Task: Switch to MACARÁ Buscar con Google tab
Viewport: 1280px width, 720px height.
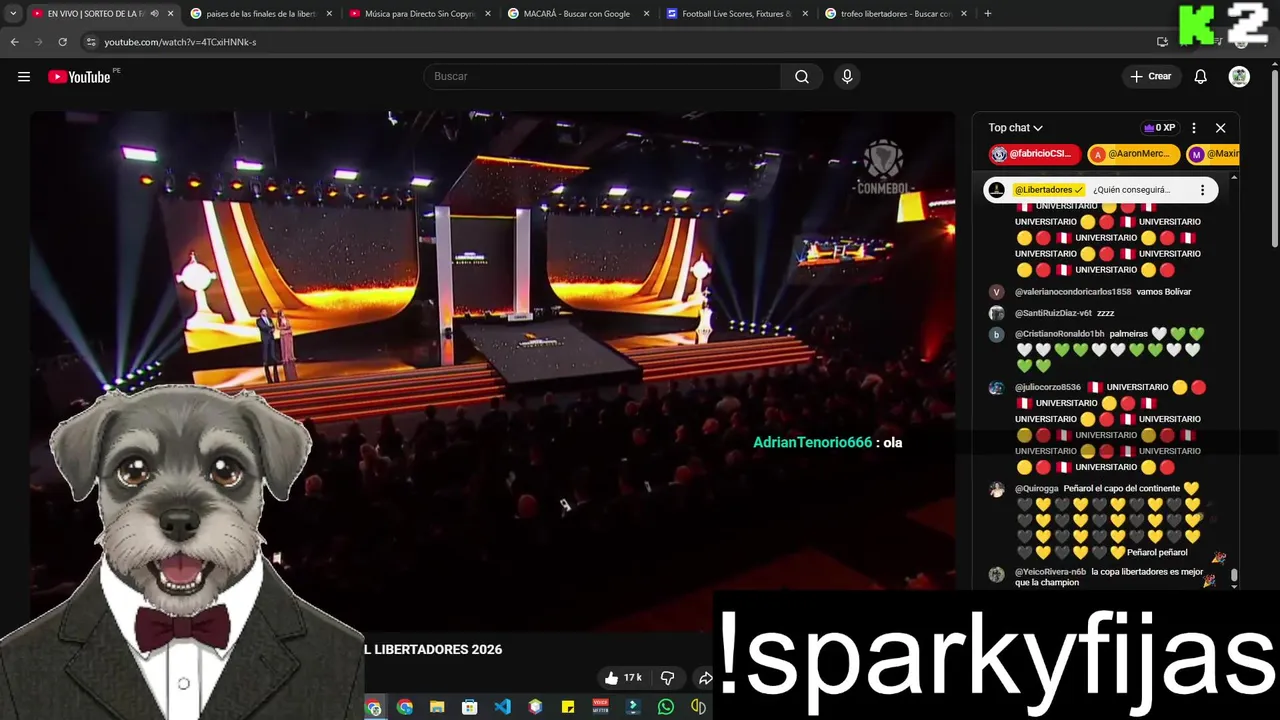Action: point(577,14)
